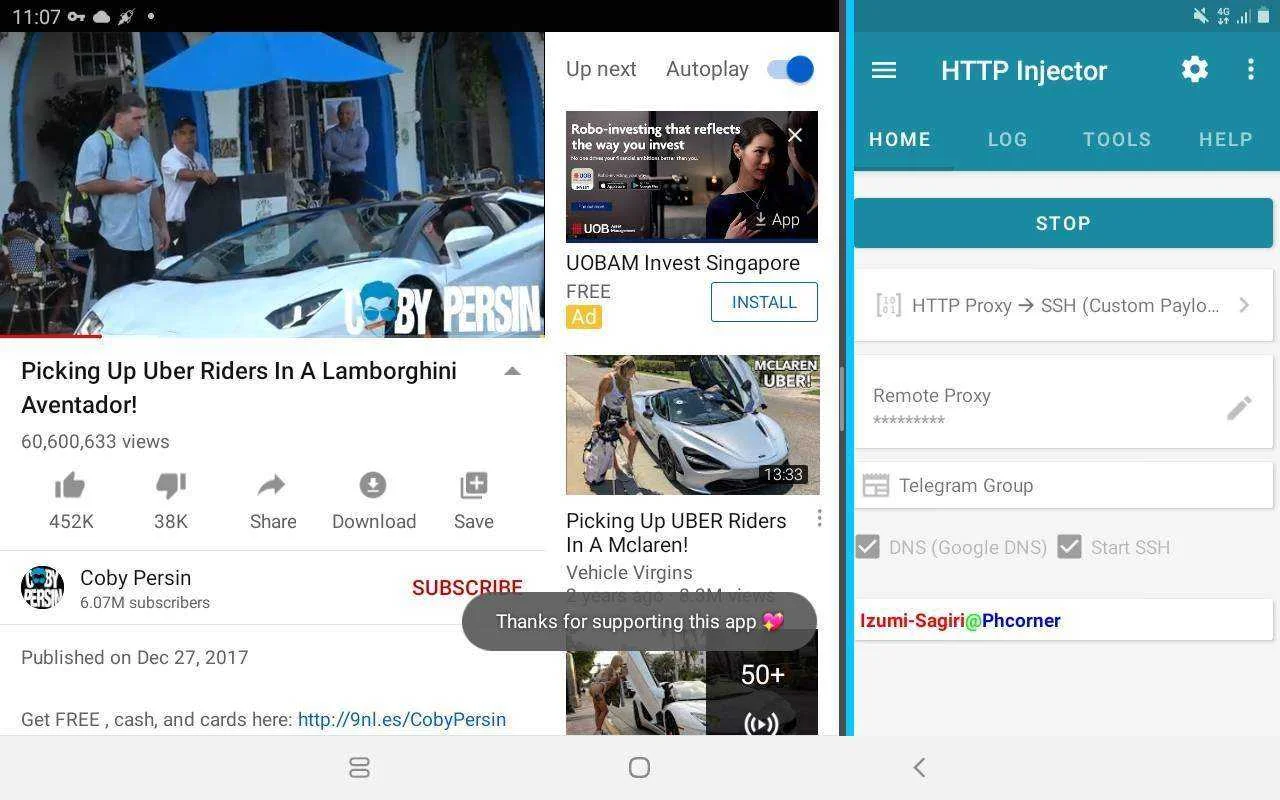Screen dimensions: 1280x800
Task: Toggle Start SSH checkbox
Action: (1070, 547)
